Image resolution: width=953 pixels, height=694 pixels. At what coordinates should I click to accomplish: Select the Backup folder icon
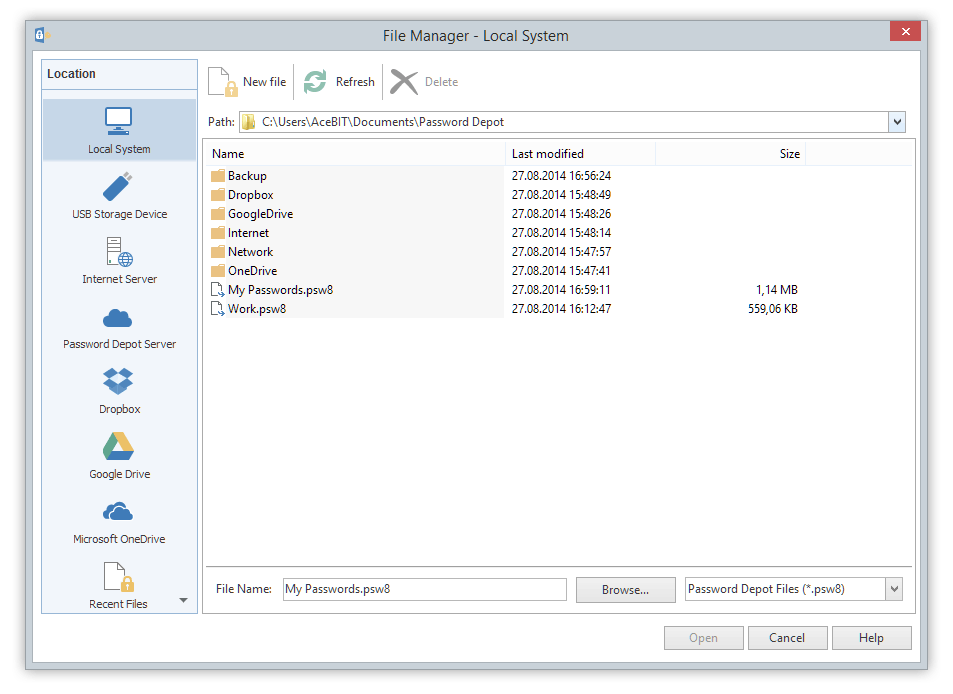tap(218, 176)
